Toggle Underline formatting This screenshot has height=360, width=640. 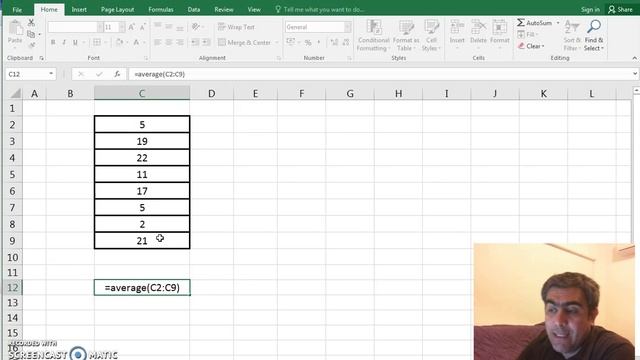pyautogui.click(x=75, y=42)
